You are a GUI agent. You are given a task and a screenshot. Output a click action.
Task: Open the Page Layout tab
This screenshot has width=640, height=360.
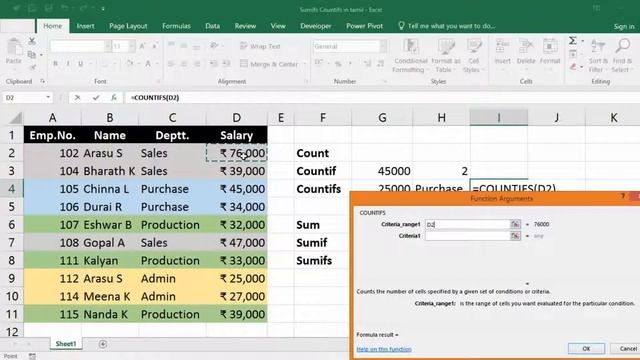(128, 26)
